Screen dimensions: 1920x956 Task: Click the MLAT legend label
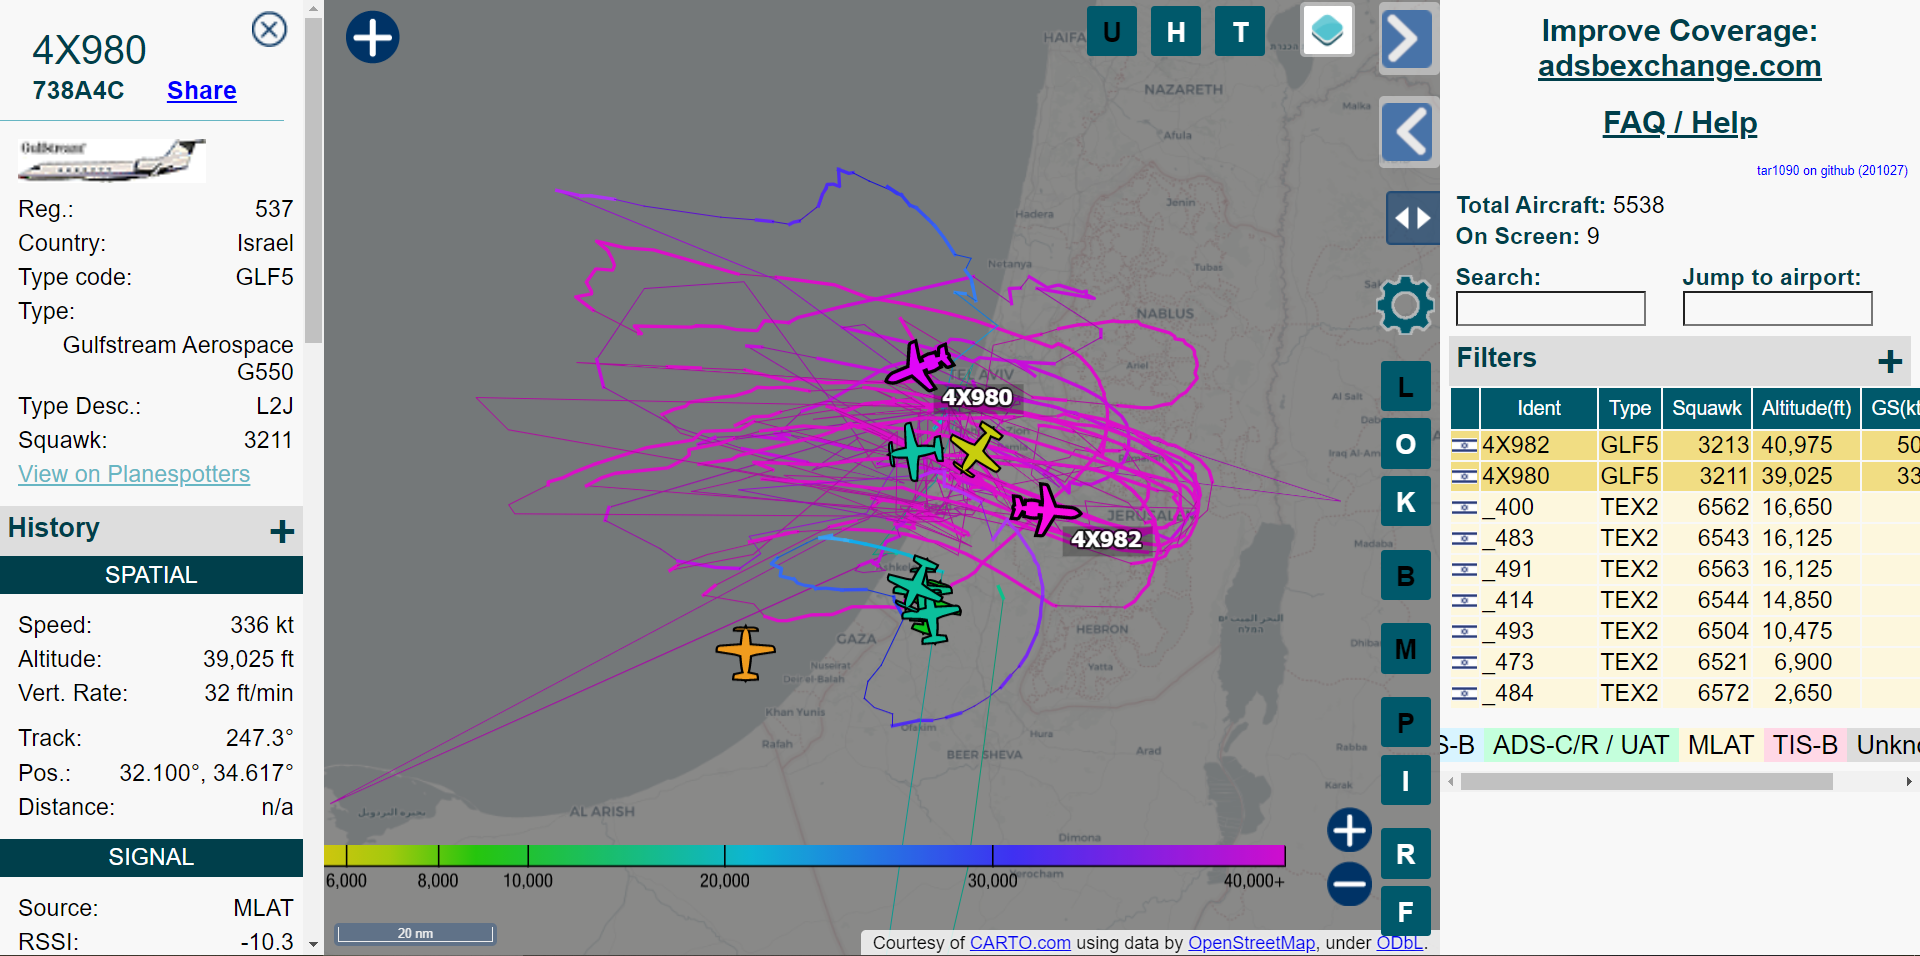1721,745
